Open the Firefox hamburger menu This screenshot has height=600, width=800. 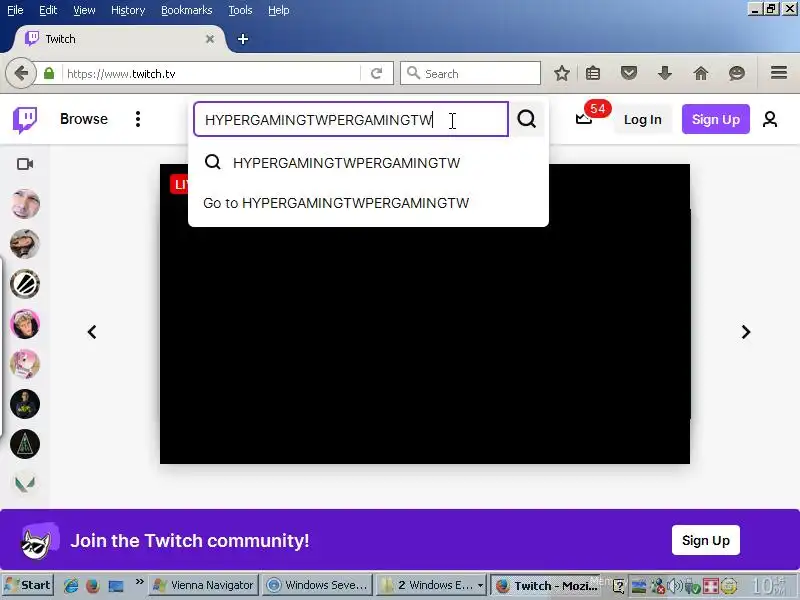[779, 73]
